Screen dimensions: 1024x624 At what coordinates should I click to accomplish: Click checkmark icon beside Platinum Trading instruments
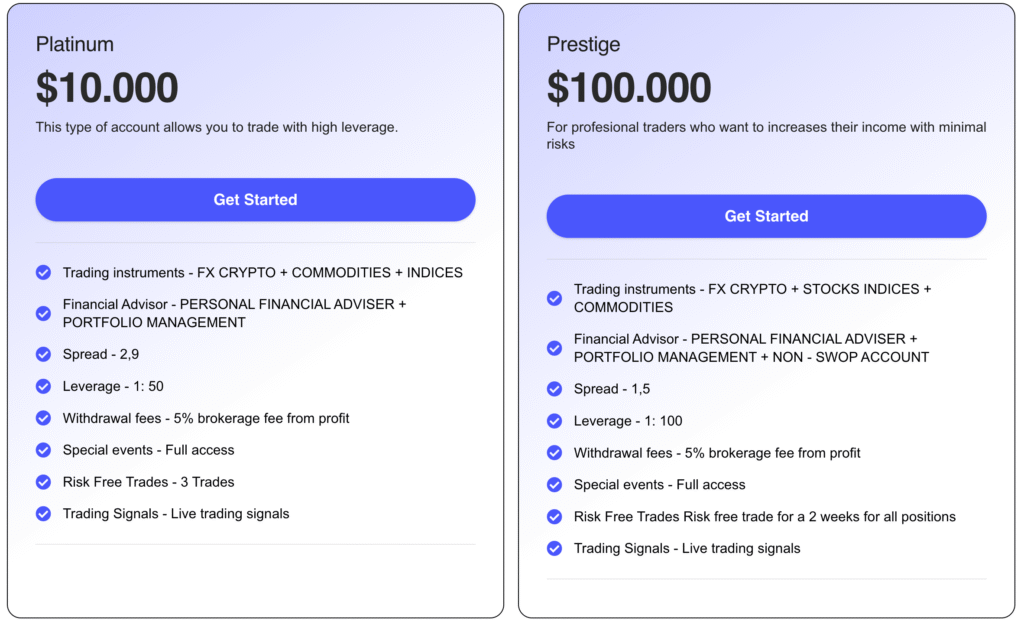tap(43, 272)
